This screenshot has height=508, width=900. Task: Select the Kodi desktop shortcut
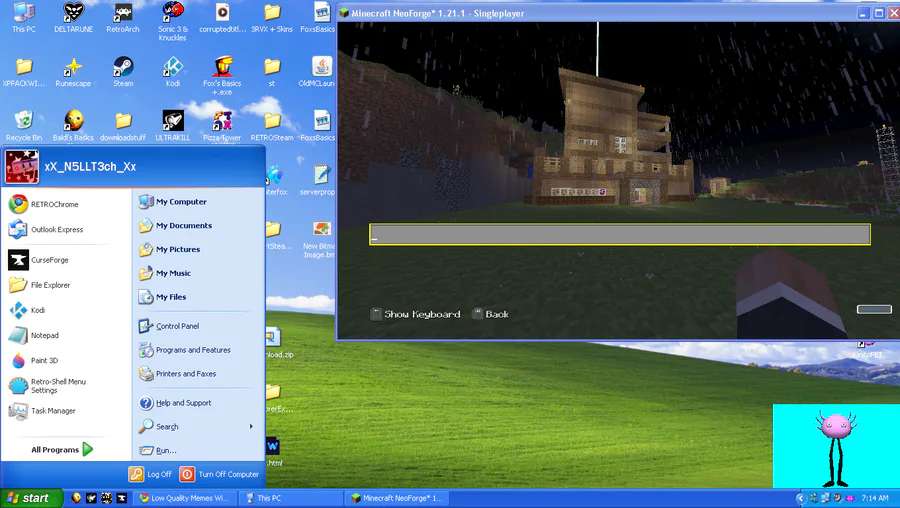pyautogui.click(x=173, y=72)
